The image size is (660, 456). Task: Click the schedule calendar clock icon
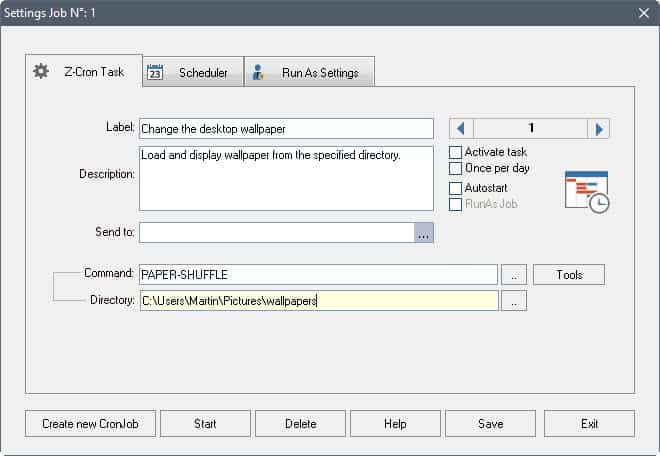[586, 191]
